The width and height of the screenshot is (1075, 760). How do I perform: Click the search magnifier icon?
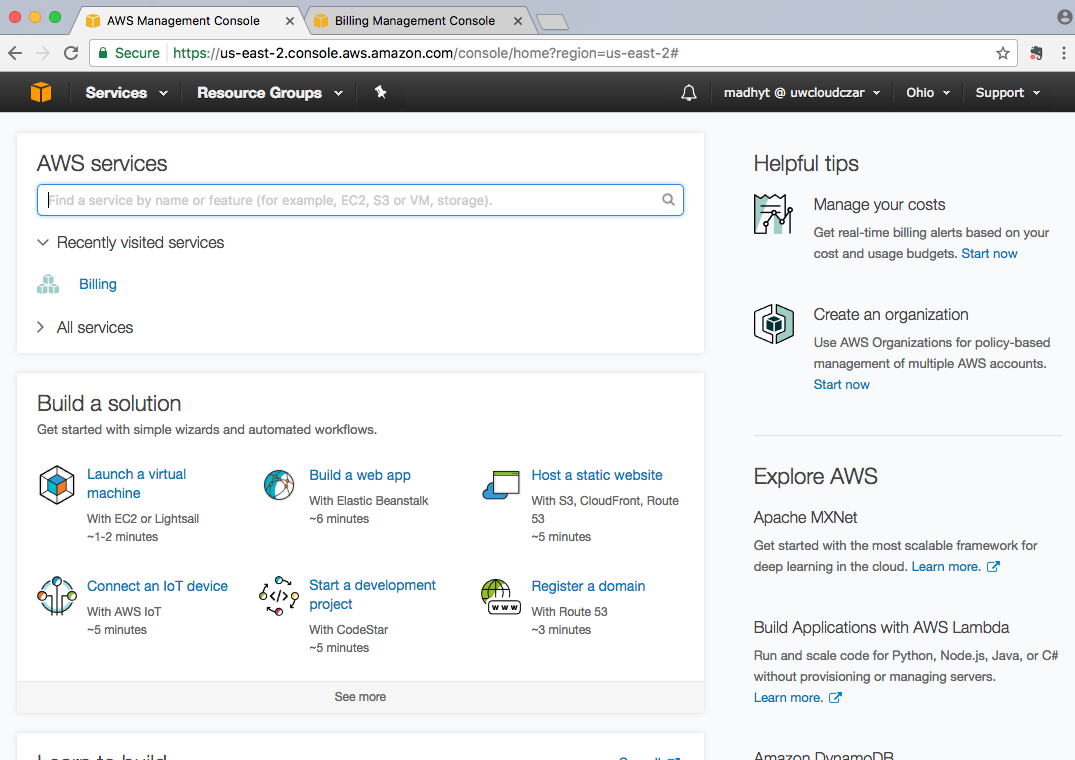click(668, 199)
